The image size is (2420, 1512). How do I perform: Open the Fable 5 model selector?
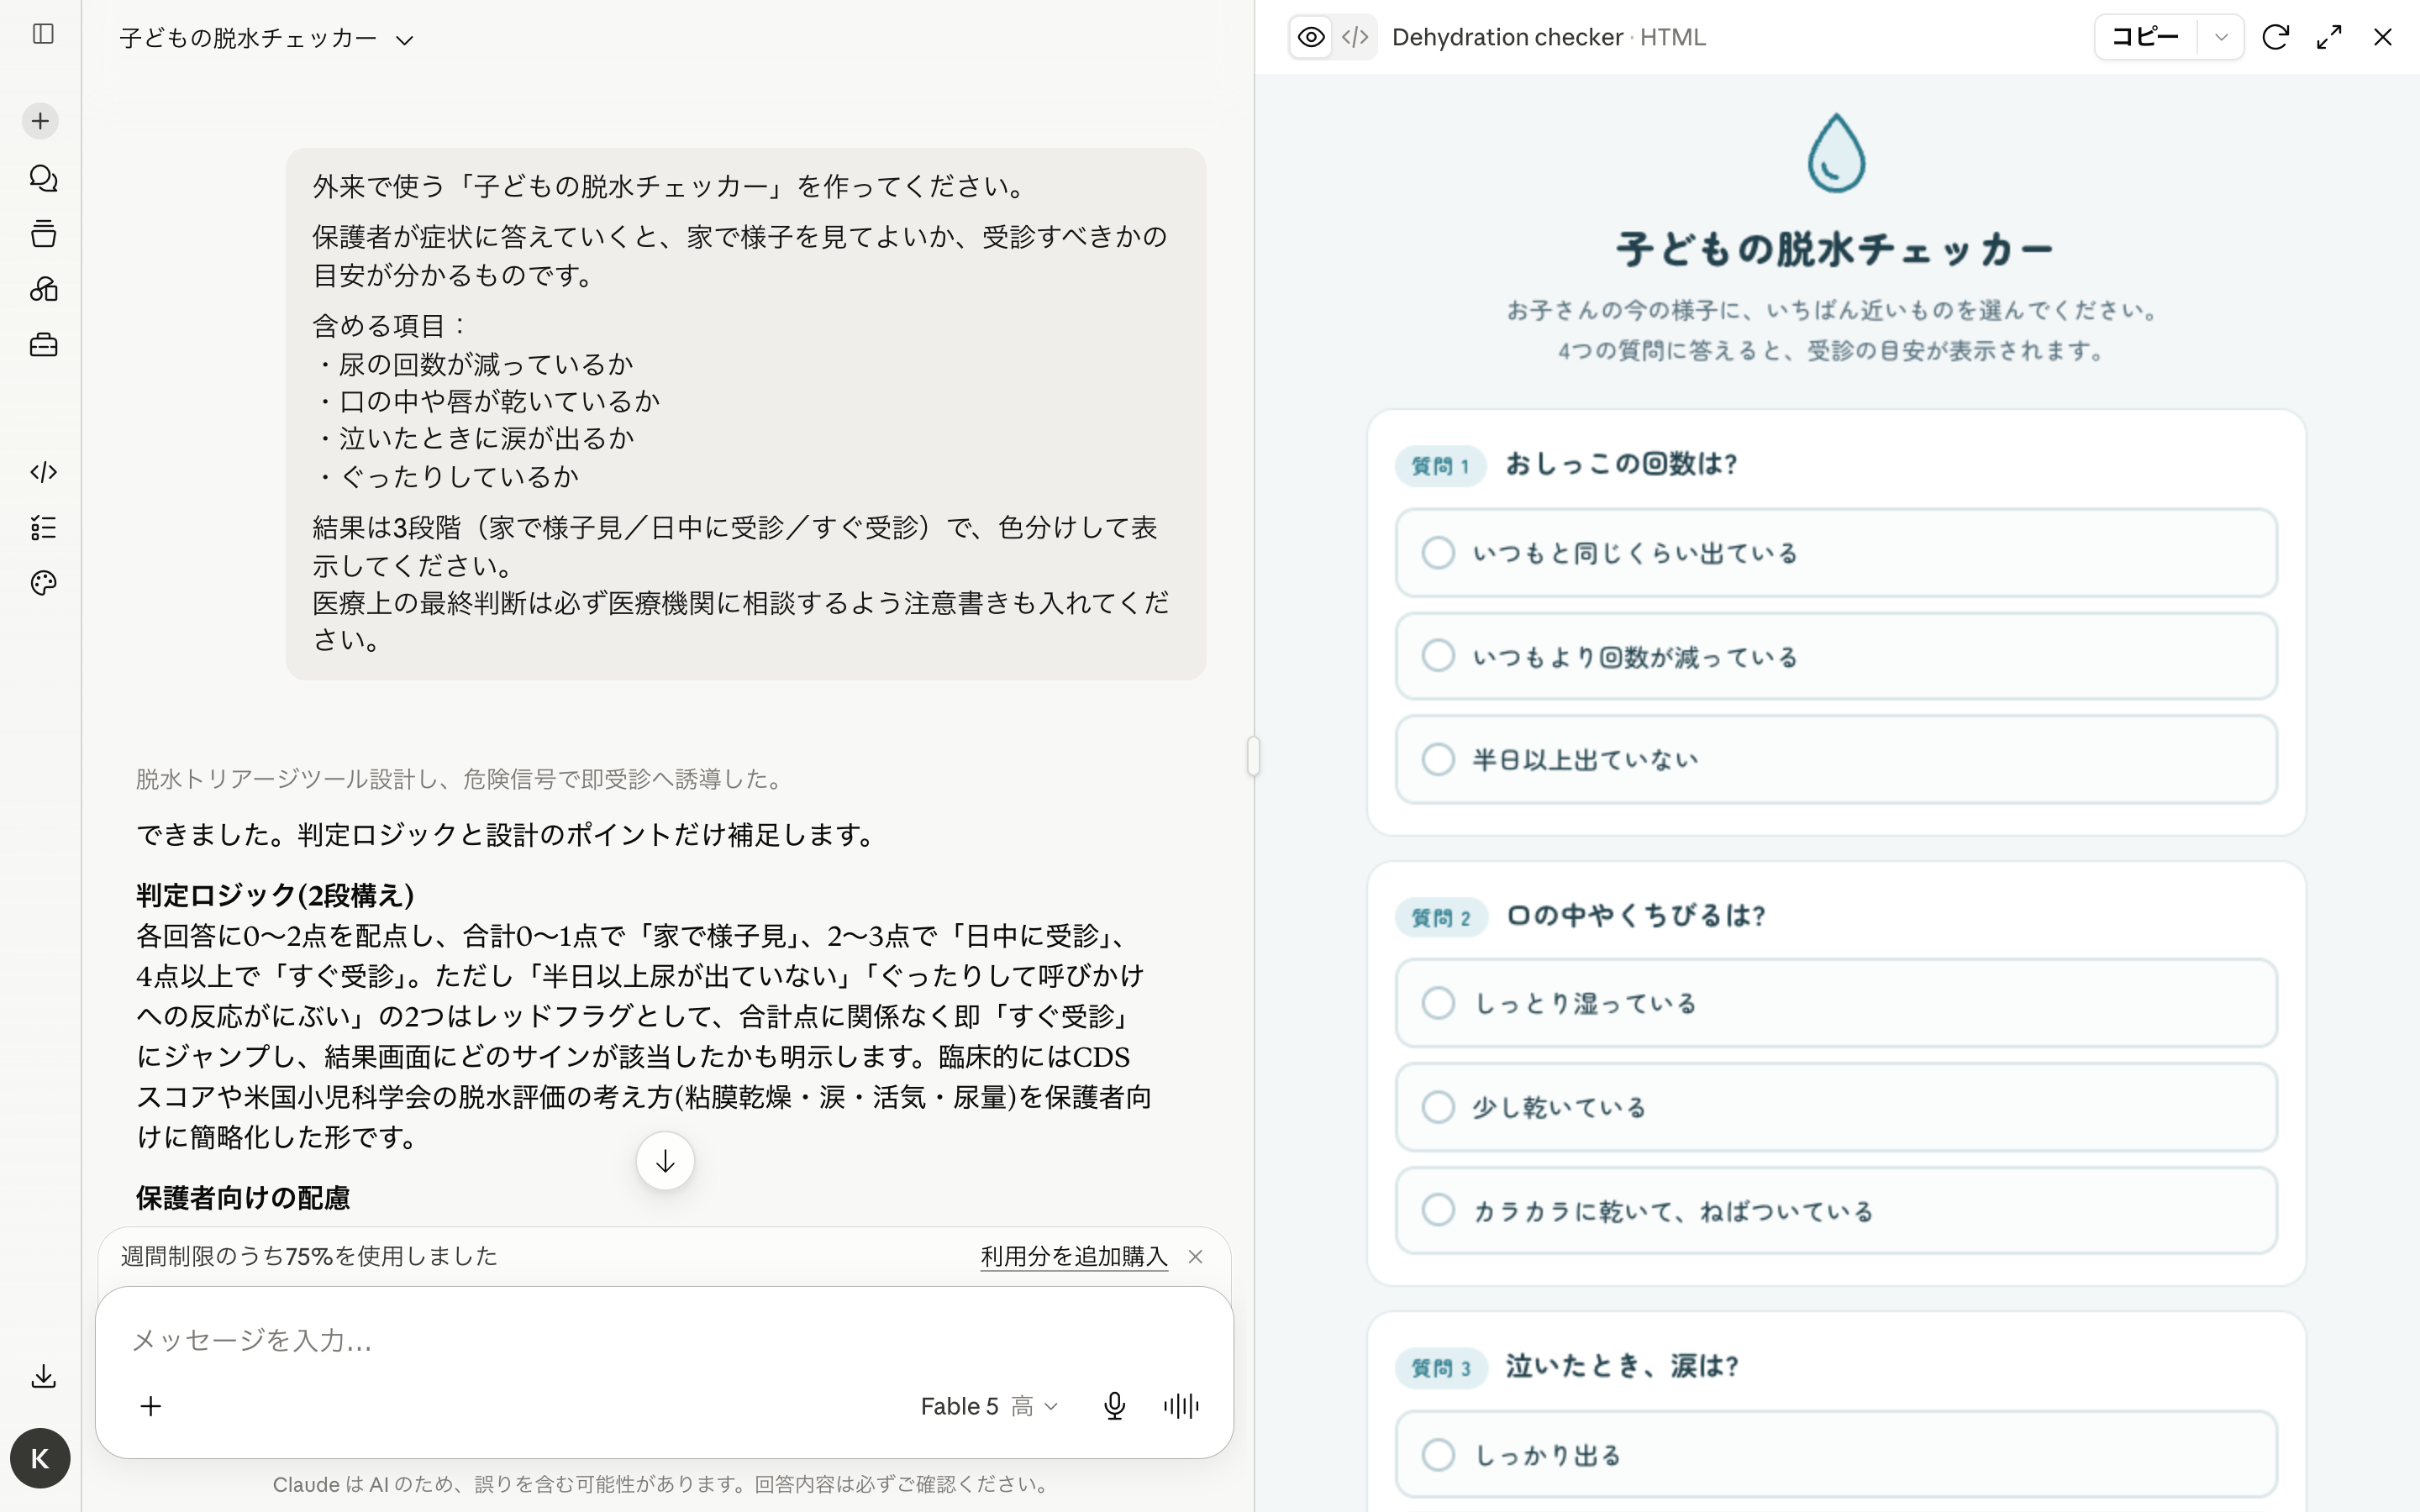(x=988, y=1406)
